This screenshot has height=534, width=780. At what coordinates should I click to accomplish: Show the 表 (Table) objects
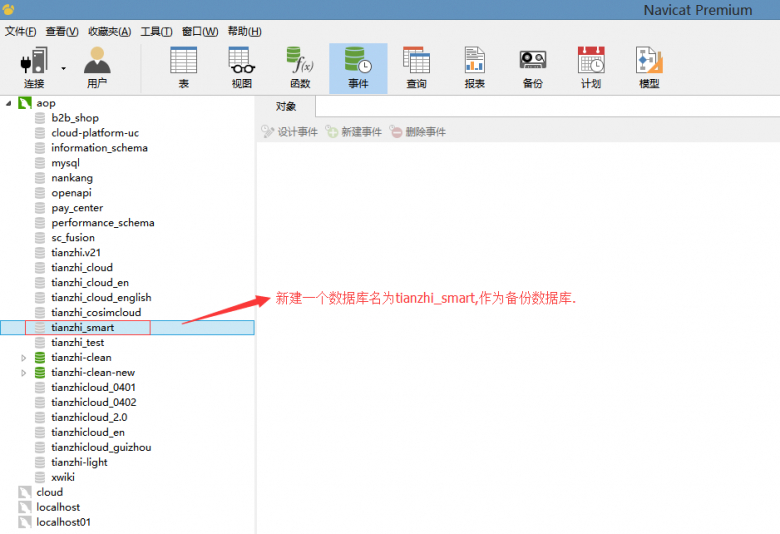pyautogui.click(x=184, y=68)
